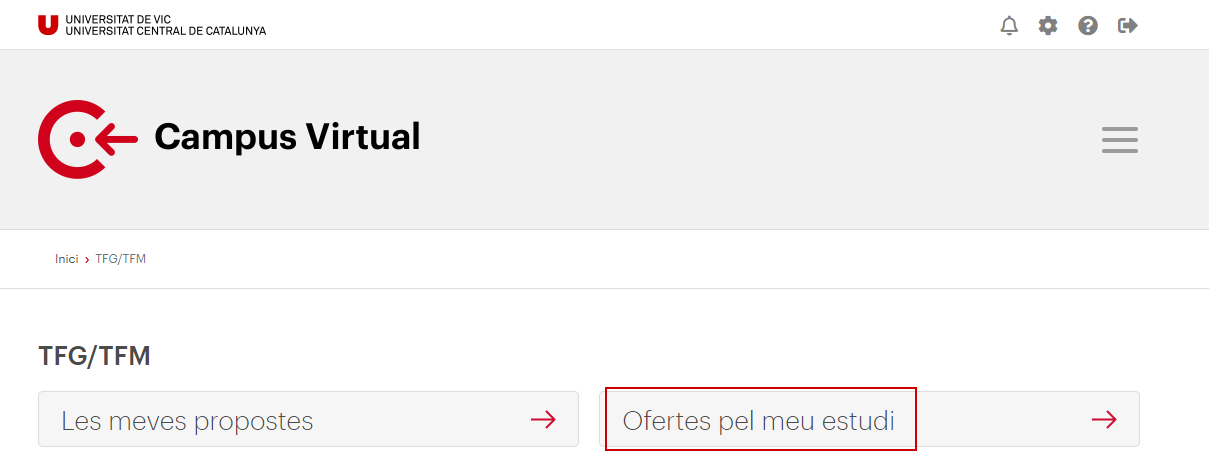The width and height of the screenshot is (1209, 459).
Task: Go to Inici in the breadcrumb
Action: [x=66, y=259]
